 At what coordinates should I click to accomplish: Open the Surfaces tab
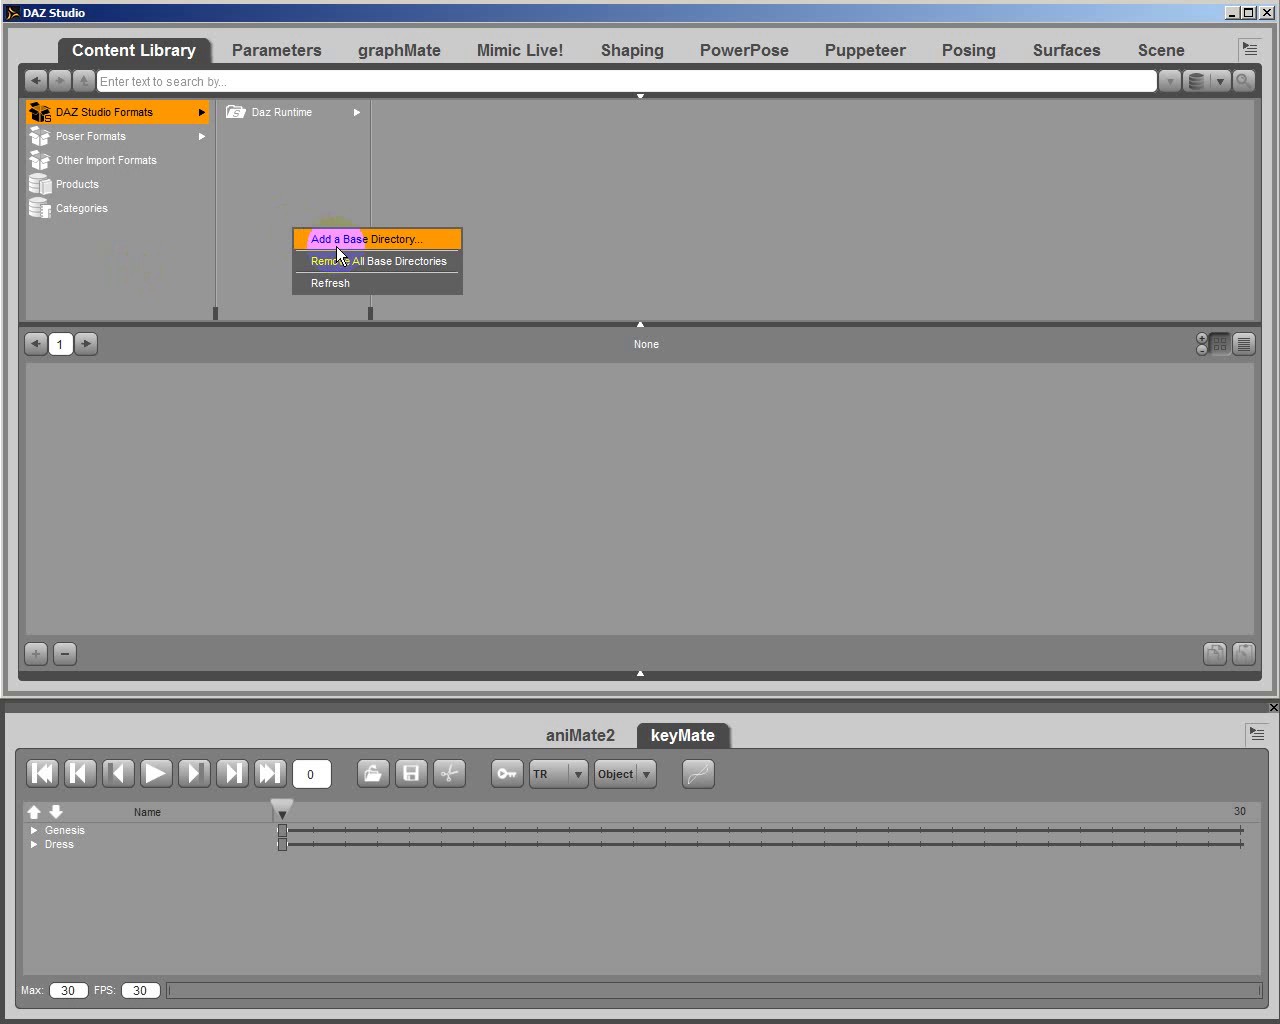click(1067, 50)
